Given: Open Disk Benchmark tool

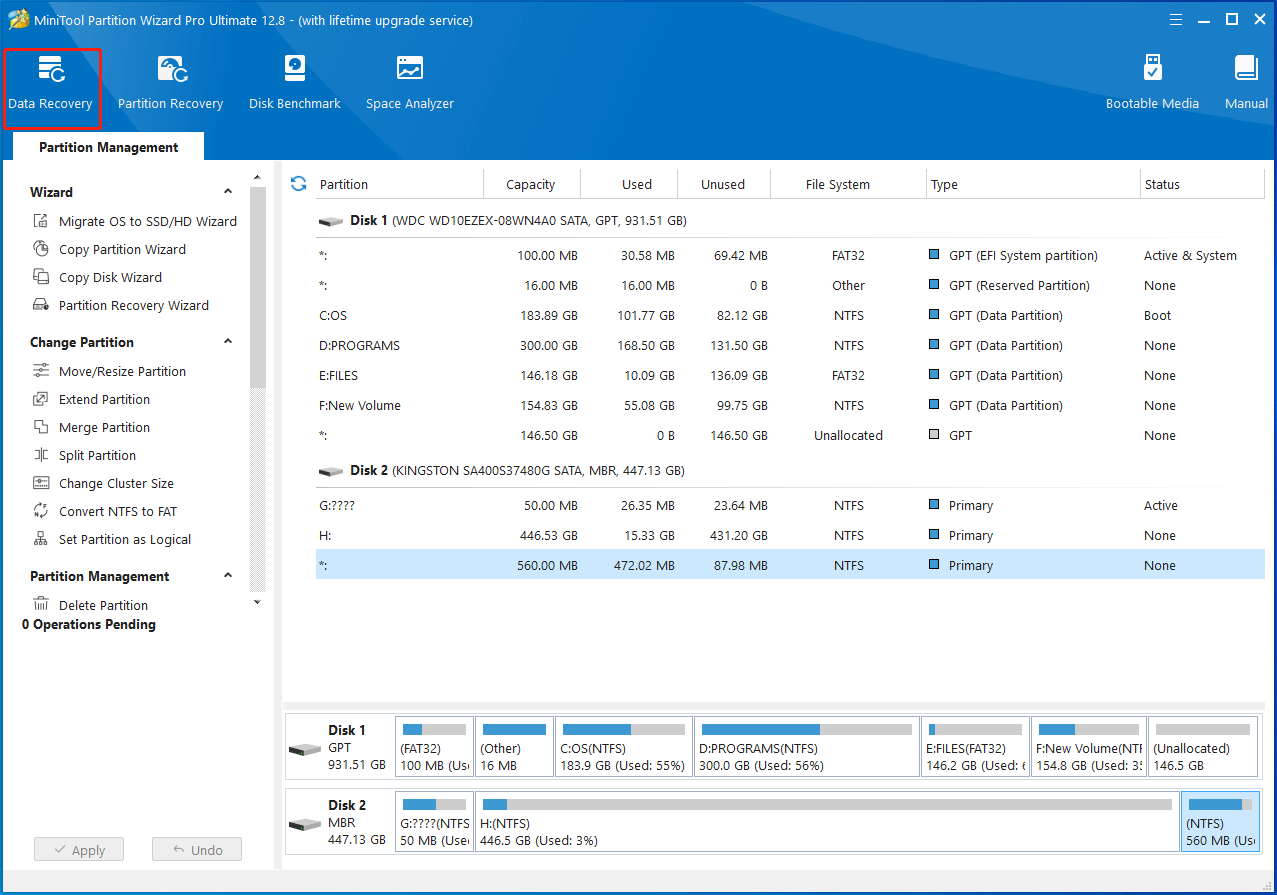Looking at the screenshot, I should [295, 84].
